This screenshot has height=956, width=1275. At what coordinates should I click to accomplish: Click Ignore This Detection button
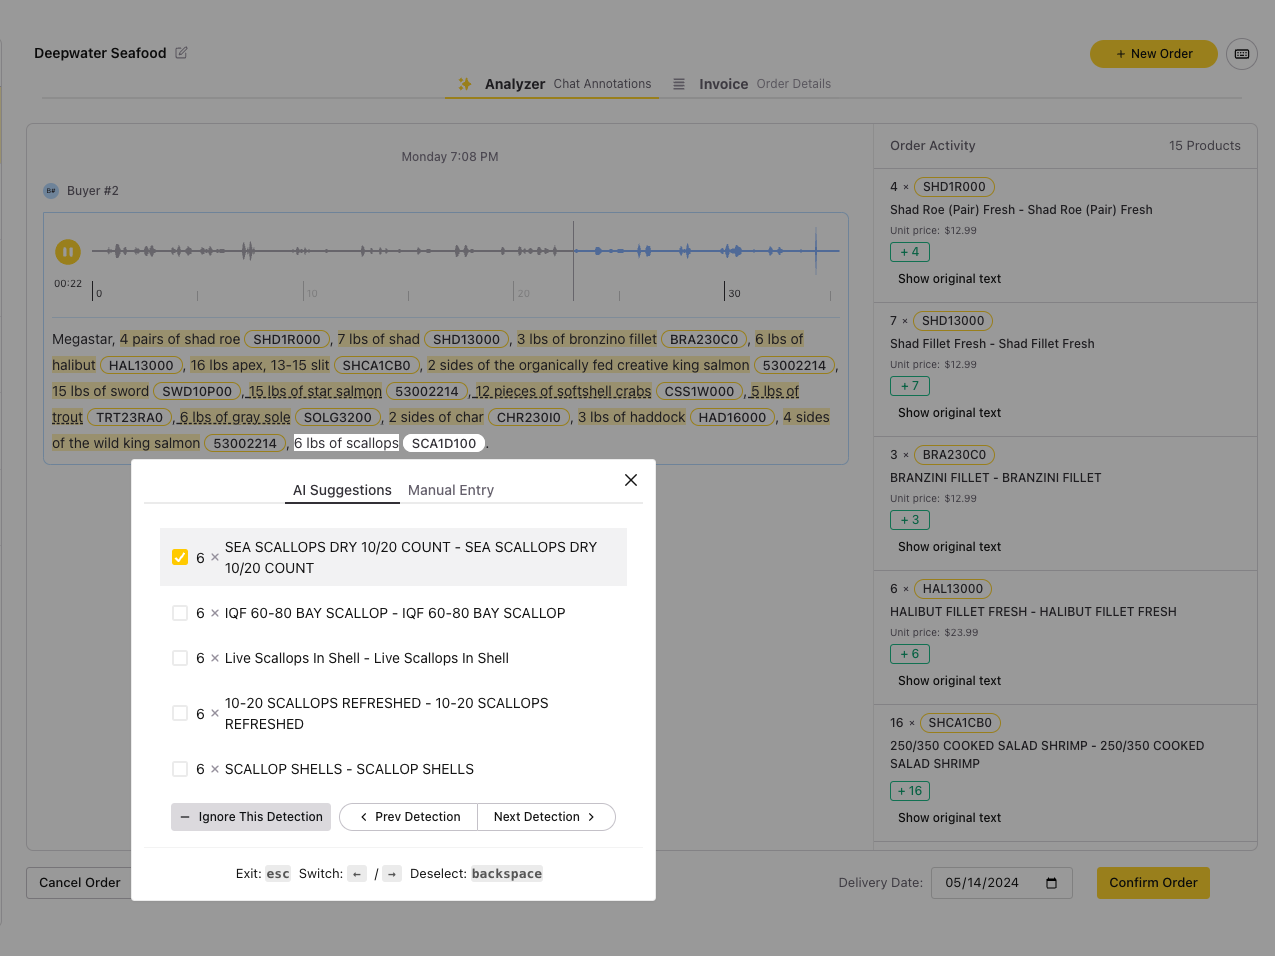251,817
